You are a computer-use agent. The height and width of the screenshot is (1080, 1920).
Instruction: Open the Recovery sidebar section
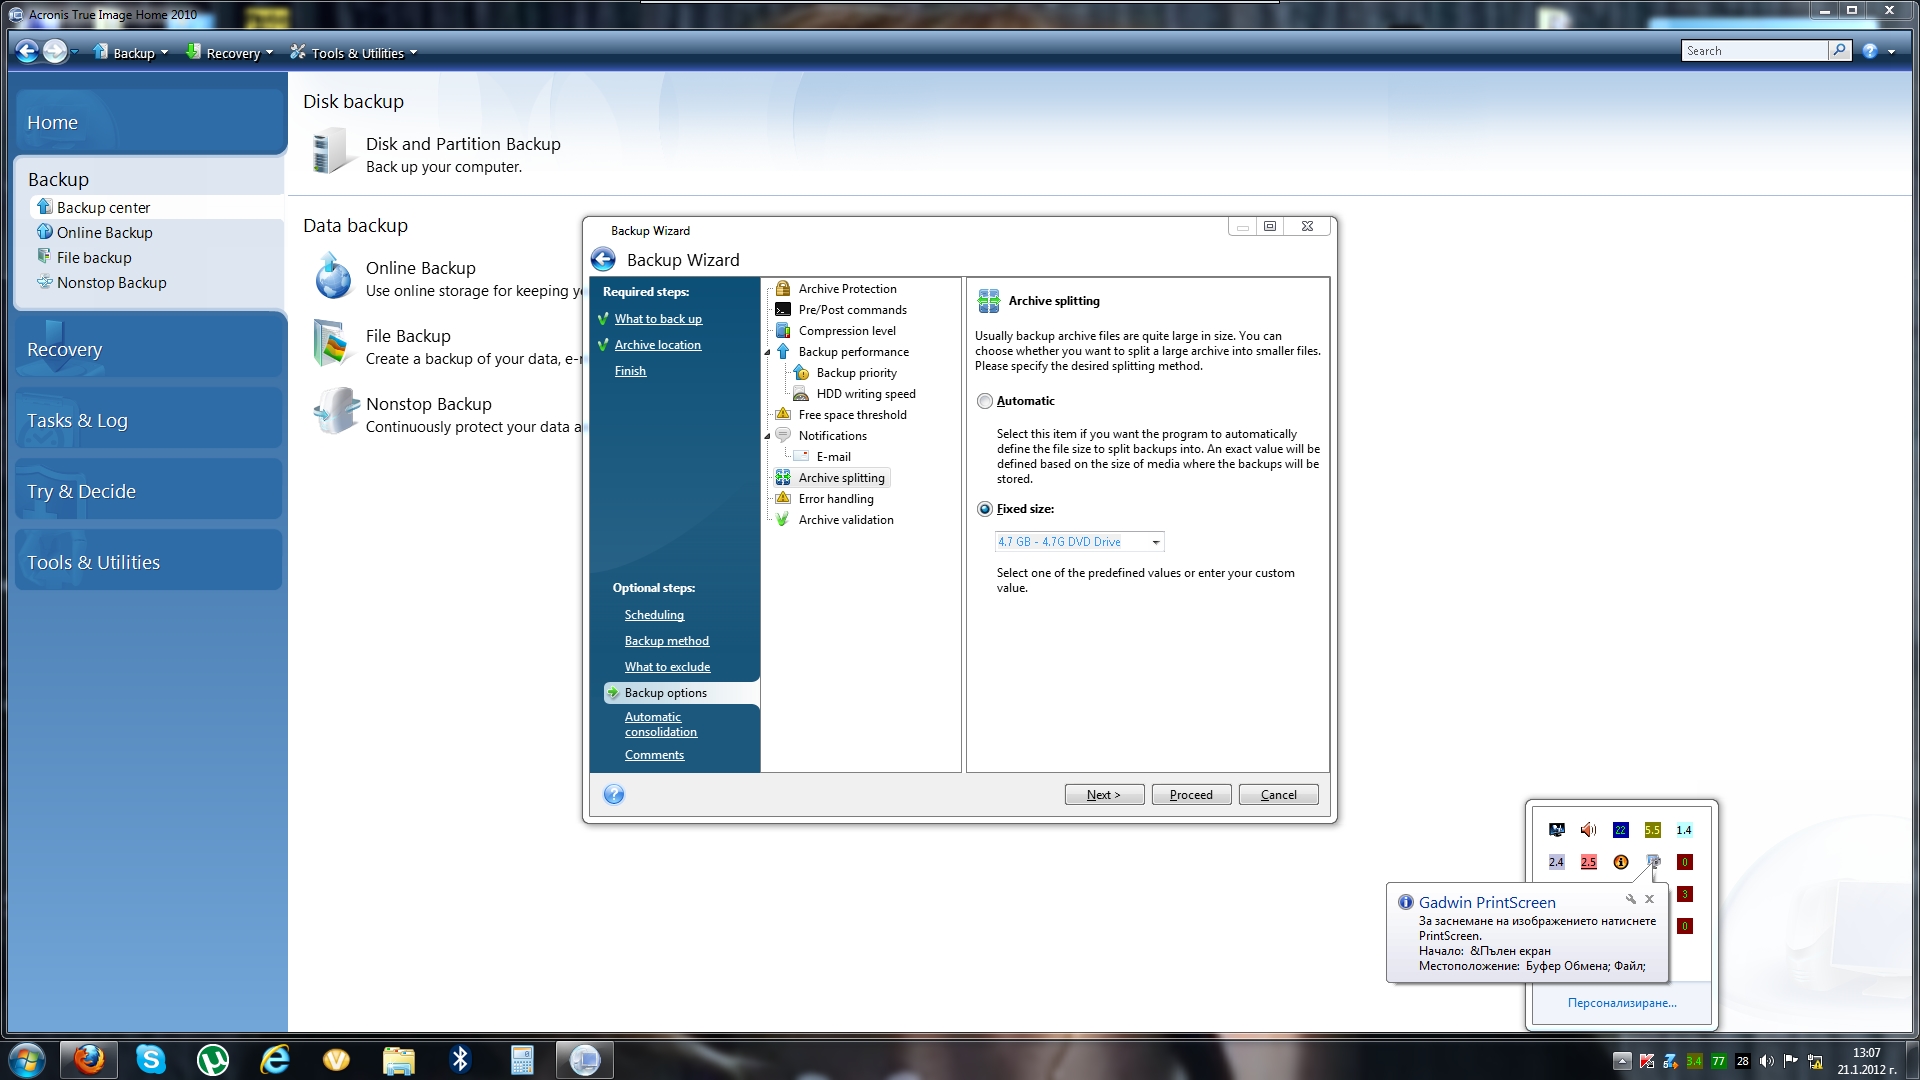[150, 350]
